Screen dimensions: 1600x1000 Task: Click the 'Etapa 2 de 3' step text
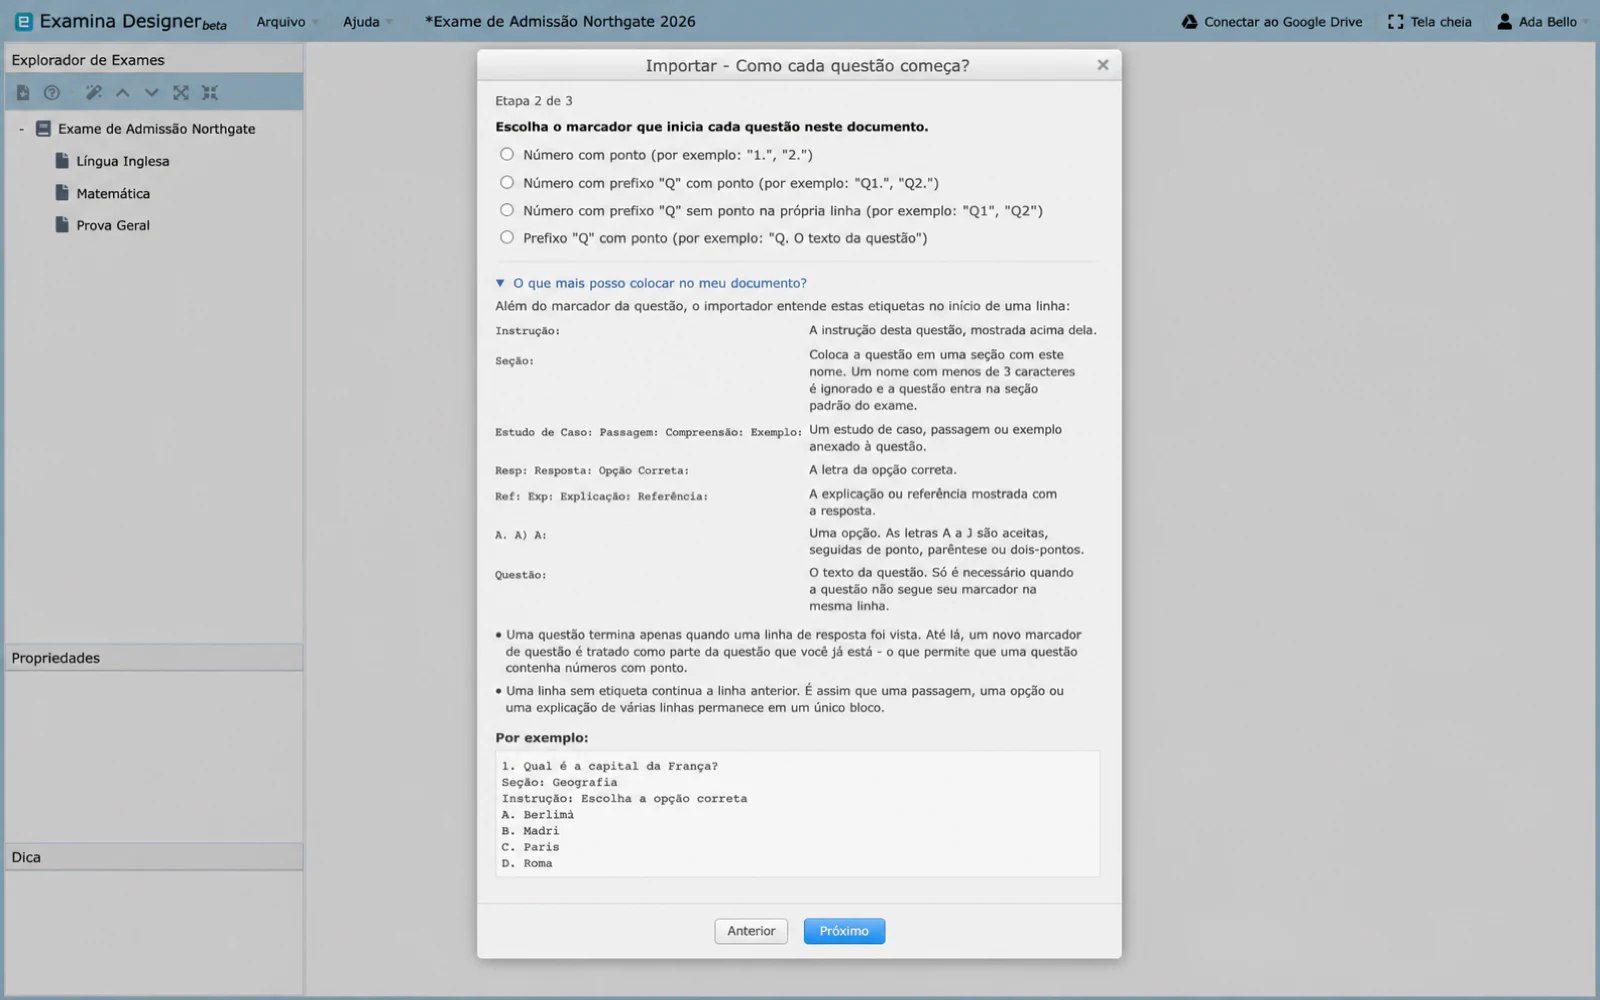[534, 101]
